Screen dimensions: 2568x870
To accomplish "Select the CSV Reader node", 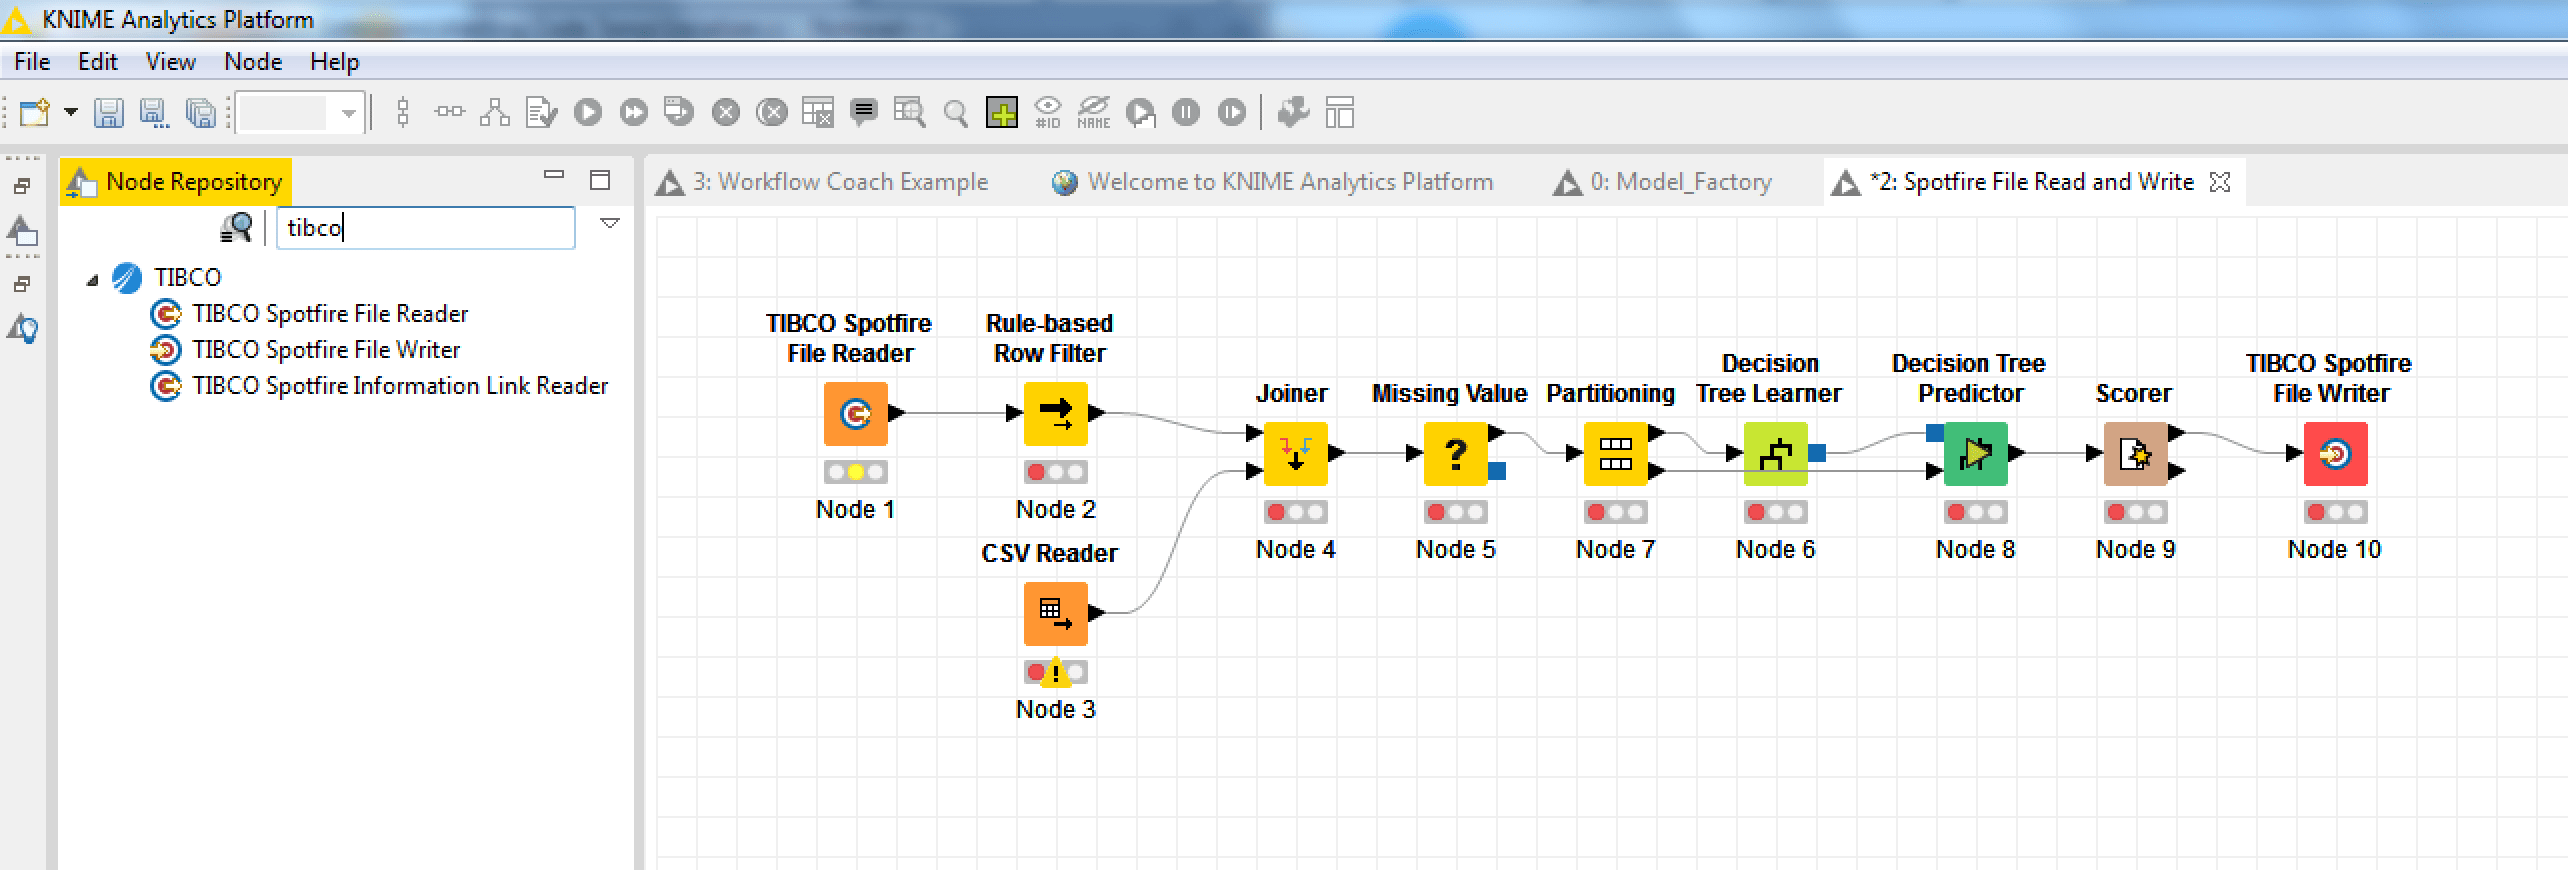I will (x=1055, y=613).
